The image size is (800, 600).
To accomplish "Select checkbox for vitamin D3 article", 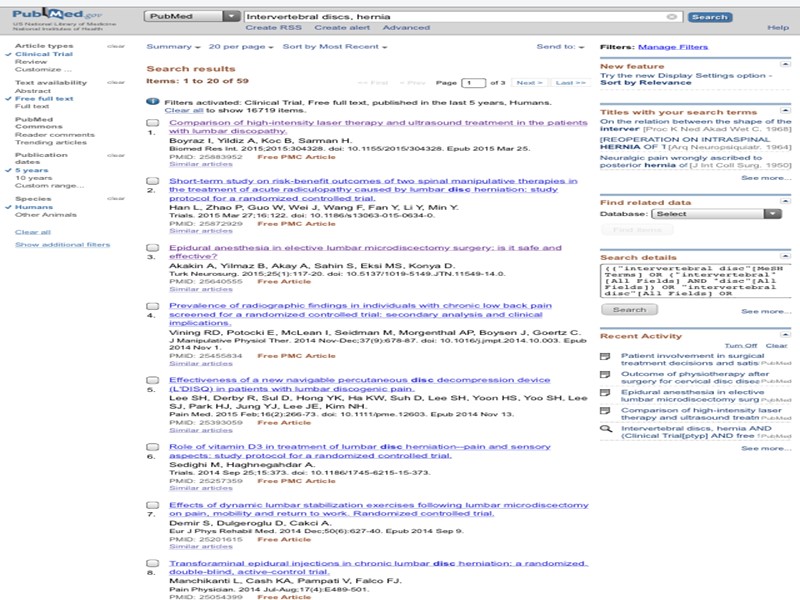I will 153,446.
